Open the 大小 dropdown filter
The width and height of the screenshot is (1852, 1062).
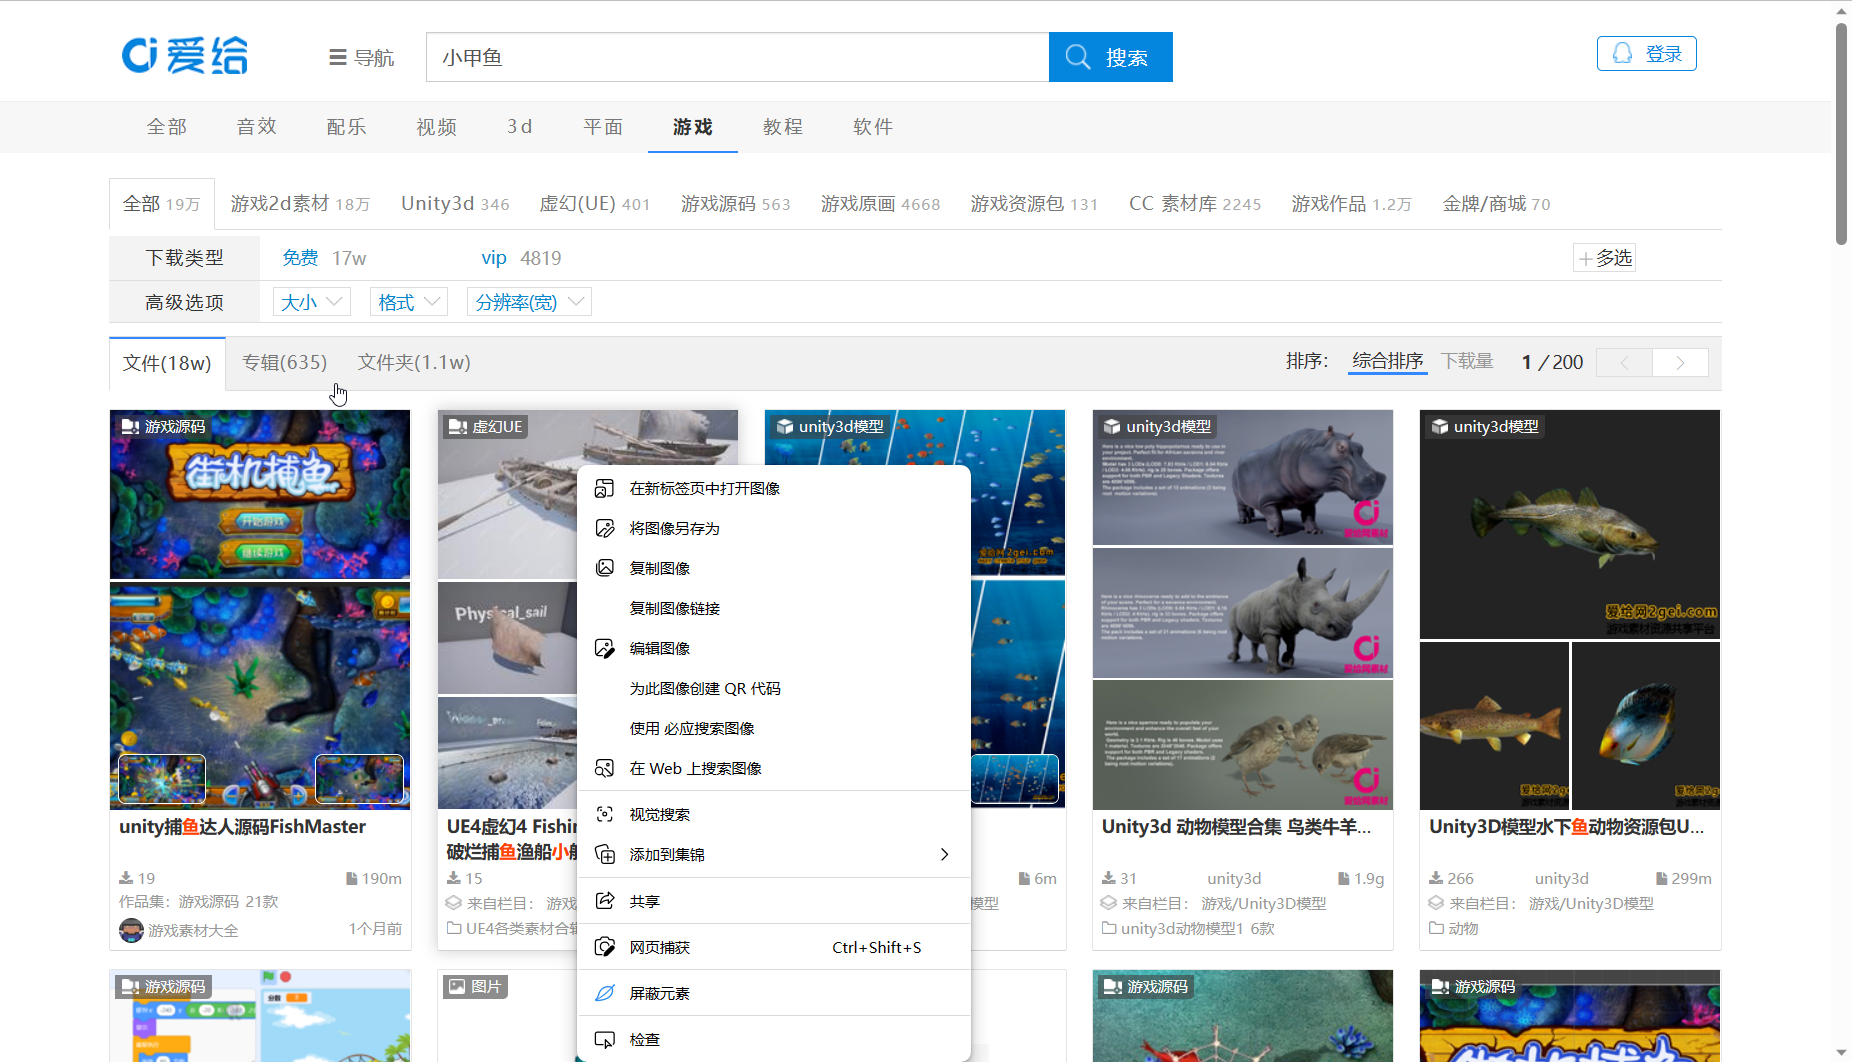click(312, 302)
